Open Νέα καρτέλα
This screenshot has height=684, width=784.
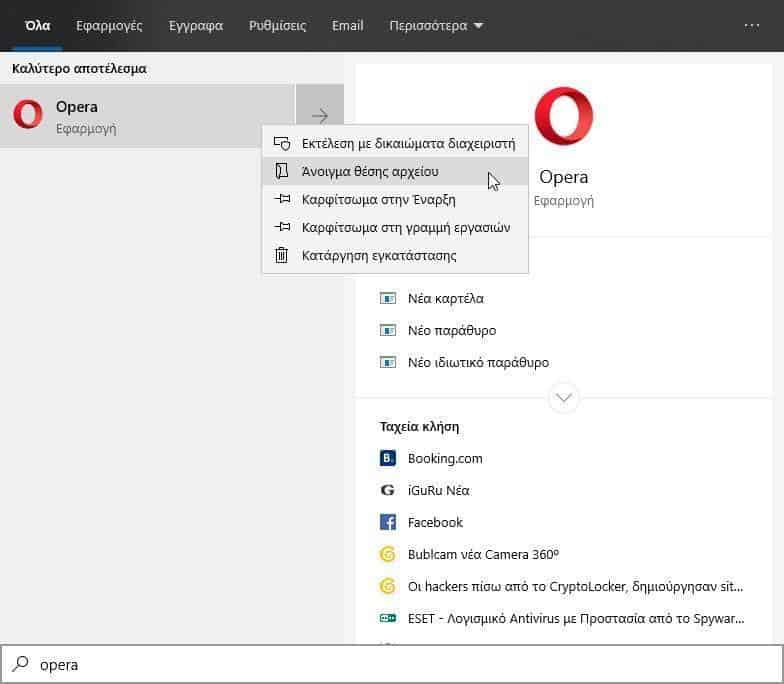(446, 298)
